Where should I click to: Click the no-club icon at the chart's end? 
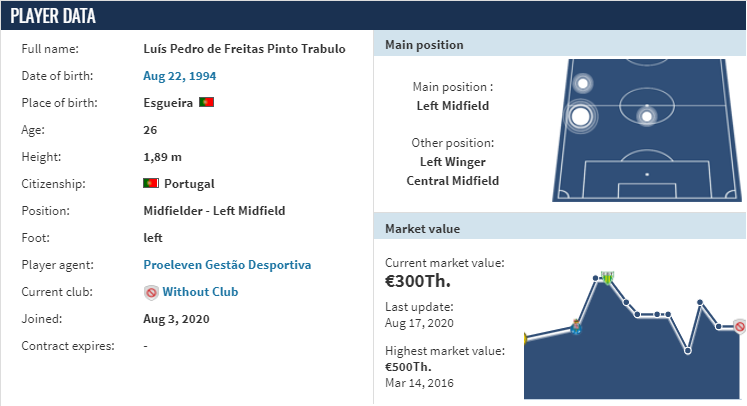pyautogui.click(x=739, y=327)
